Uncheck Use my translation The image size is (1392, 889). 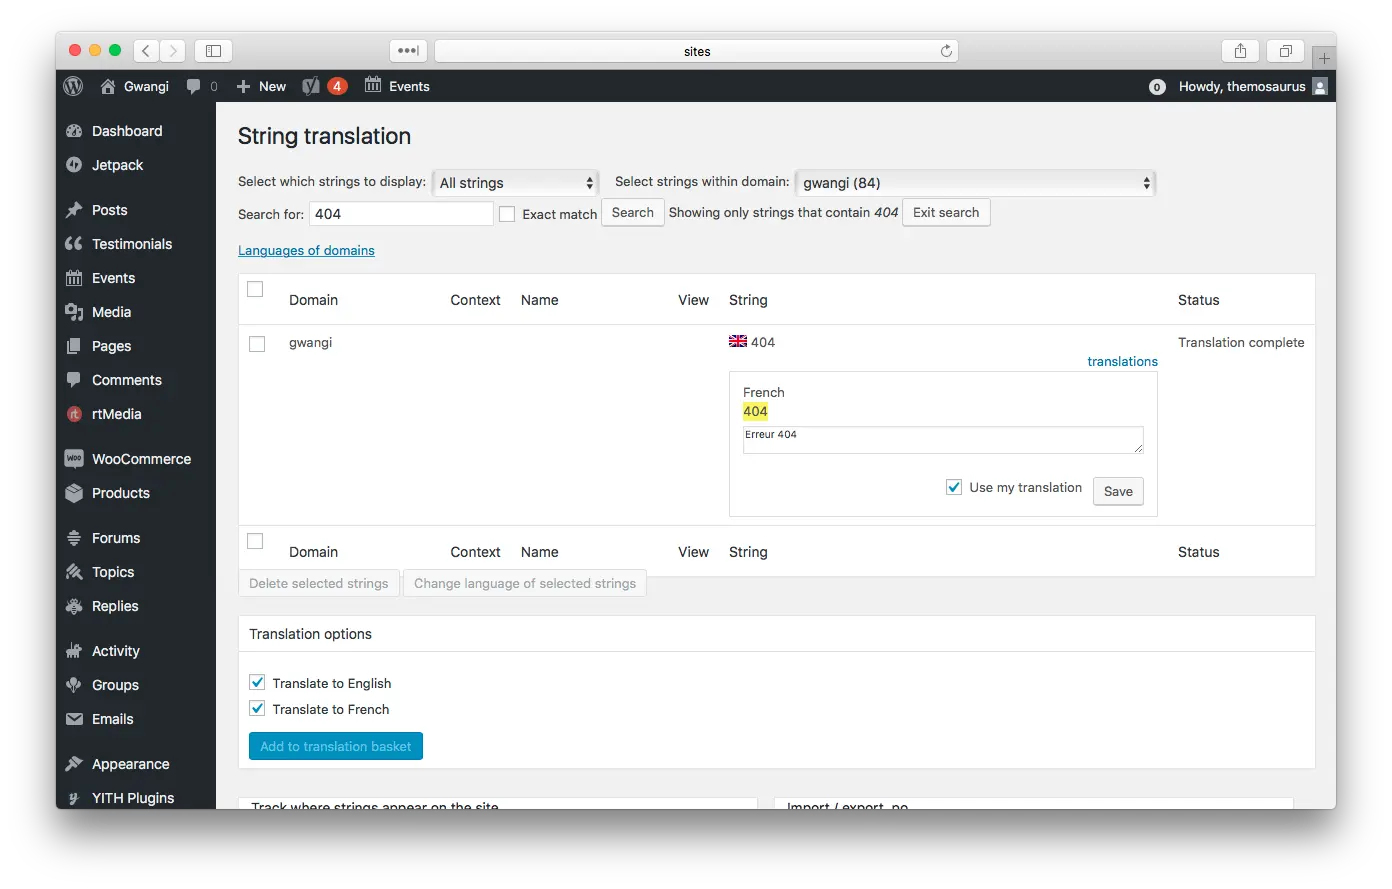954,487
